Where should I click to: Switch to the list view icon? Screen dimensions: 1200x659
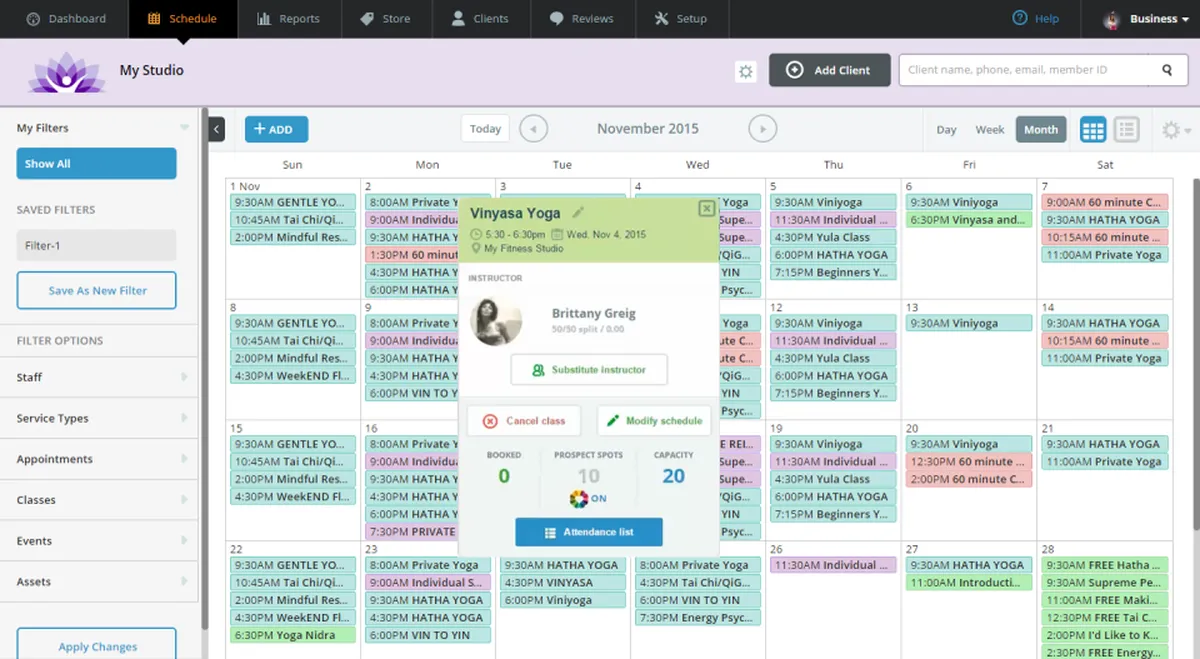click(1126, 129)
